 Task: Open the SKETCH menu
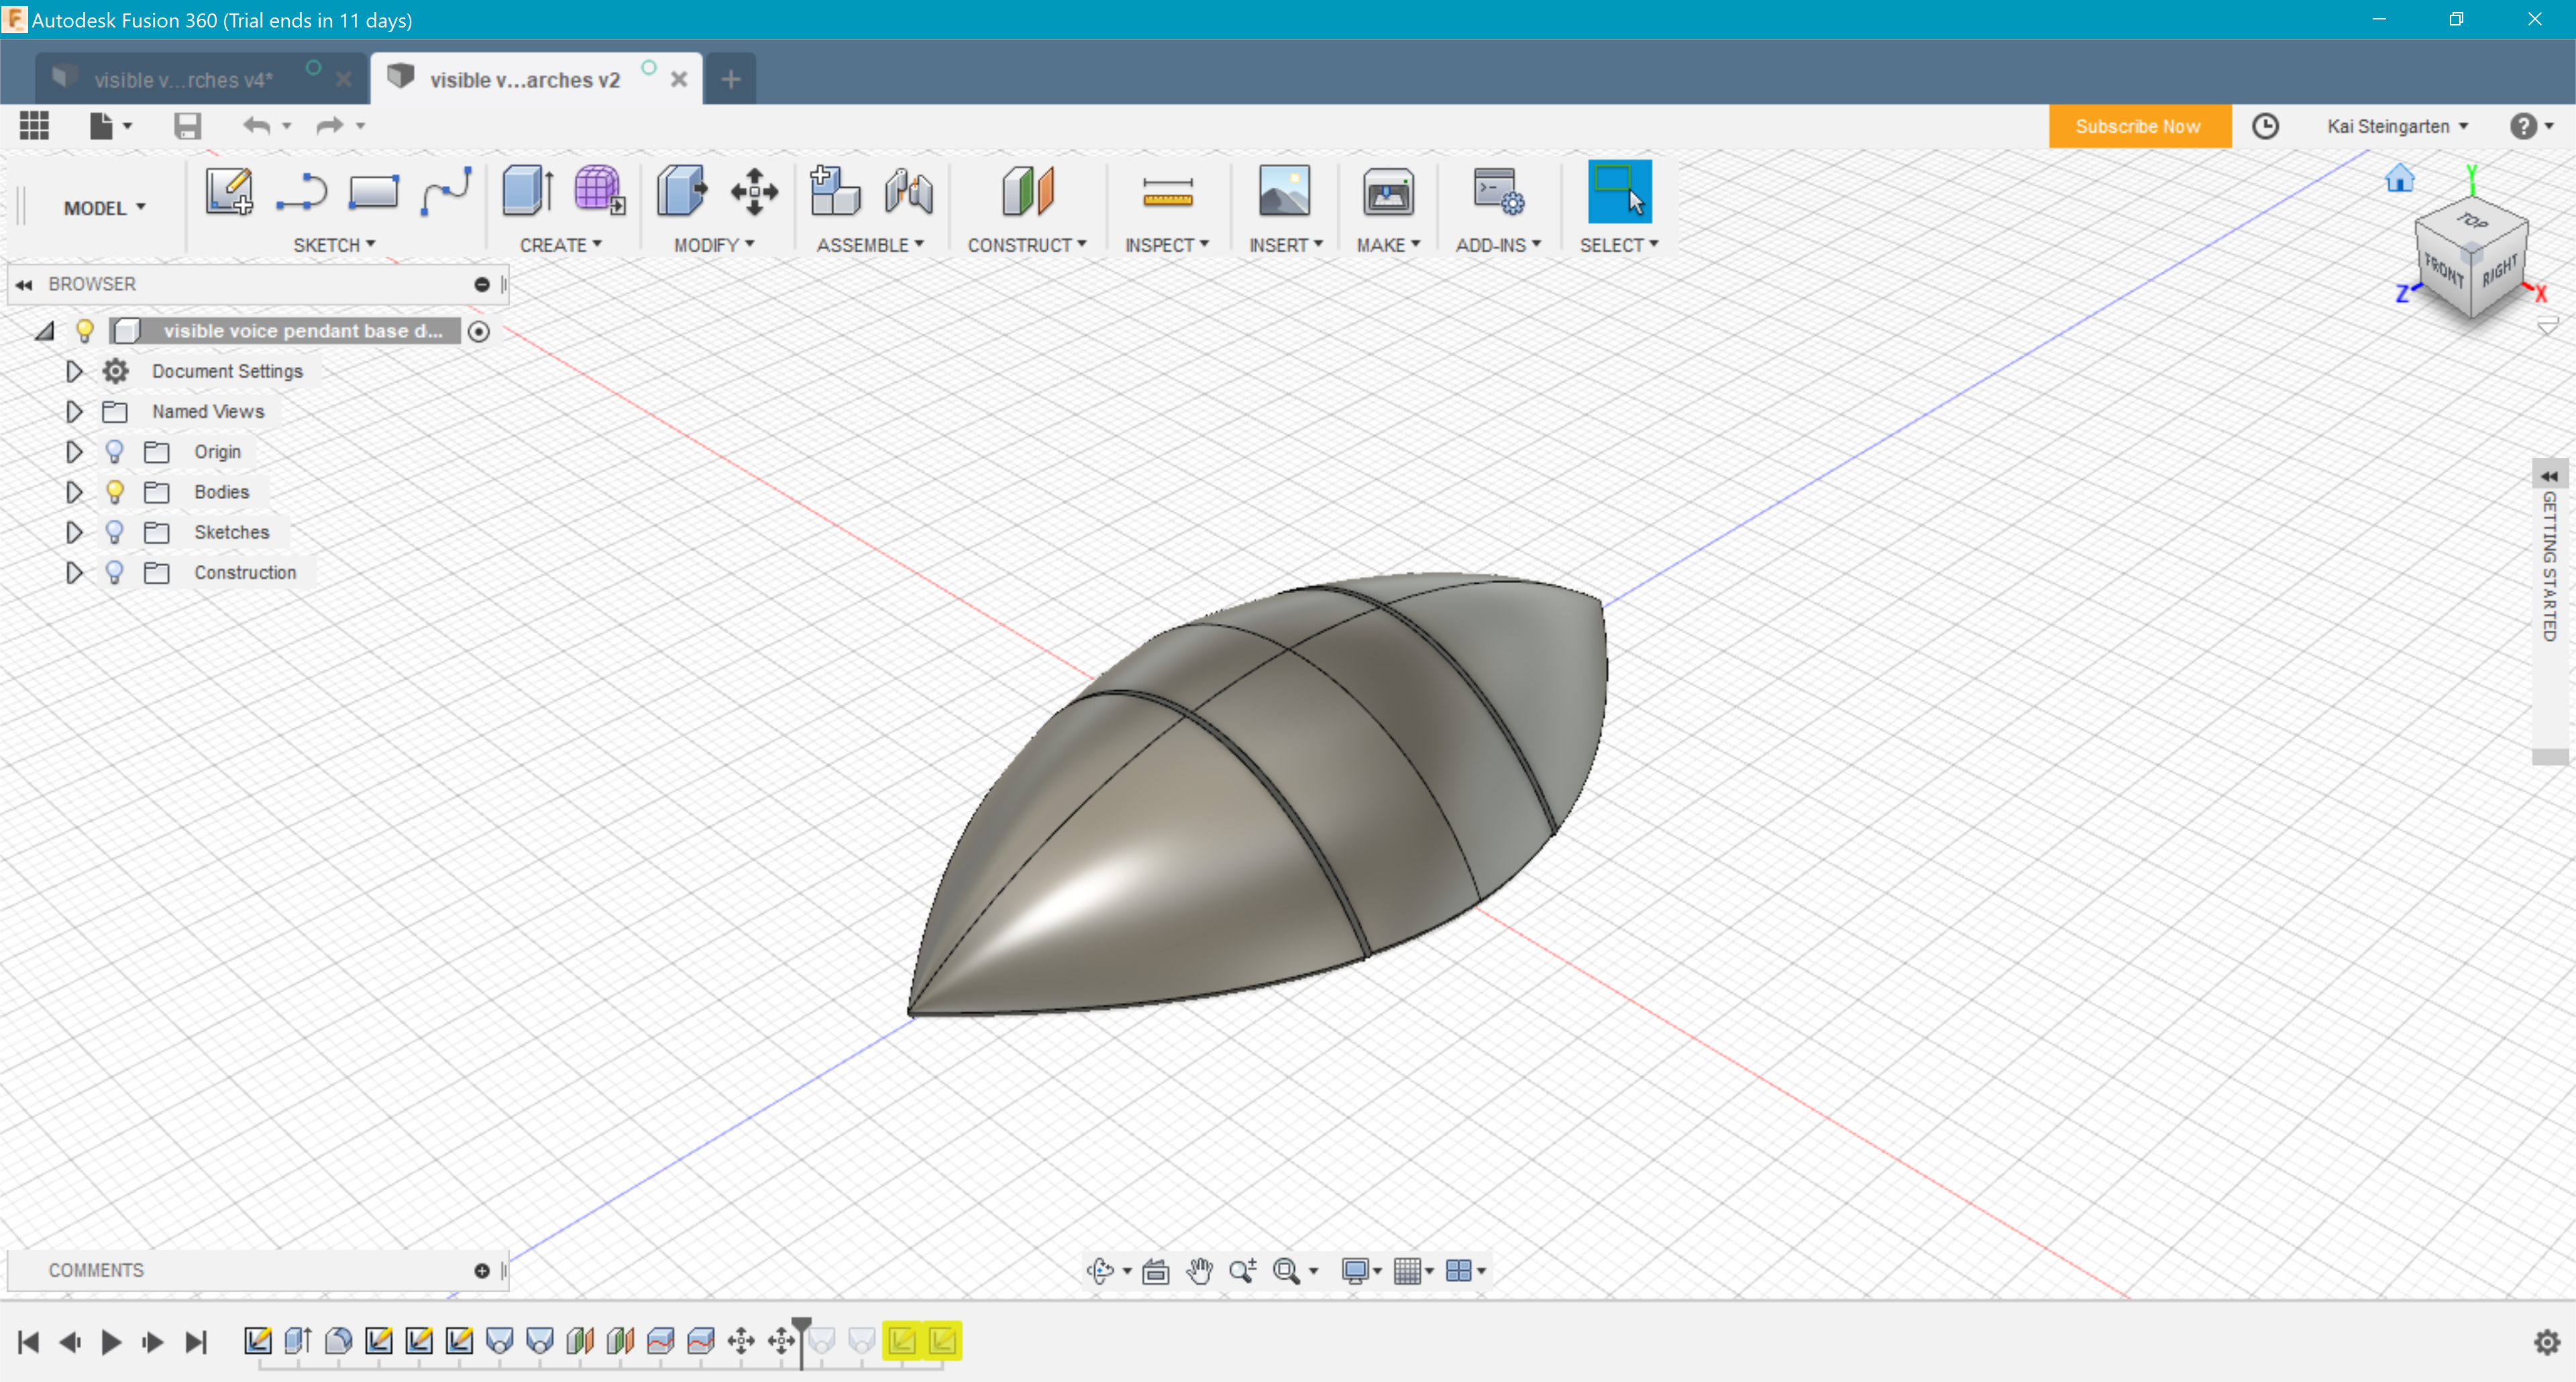(334, 245)
